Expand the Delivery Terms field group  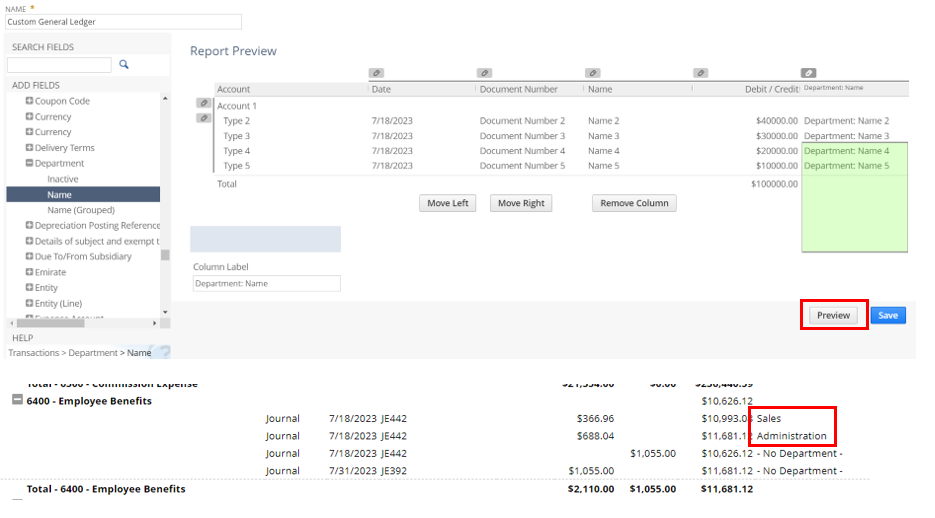coord(29,148)
